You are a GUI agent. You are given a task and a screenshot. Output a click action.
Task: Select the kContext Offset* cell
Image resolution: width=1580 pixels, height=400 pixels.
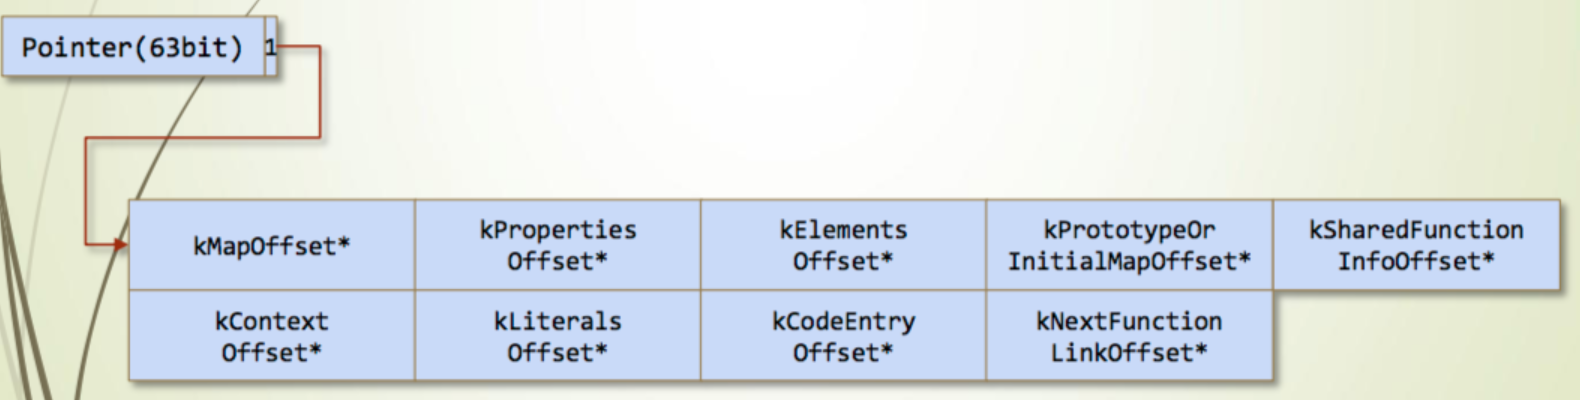tap(272, 336)
